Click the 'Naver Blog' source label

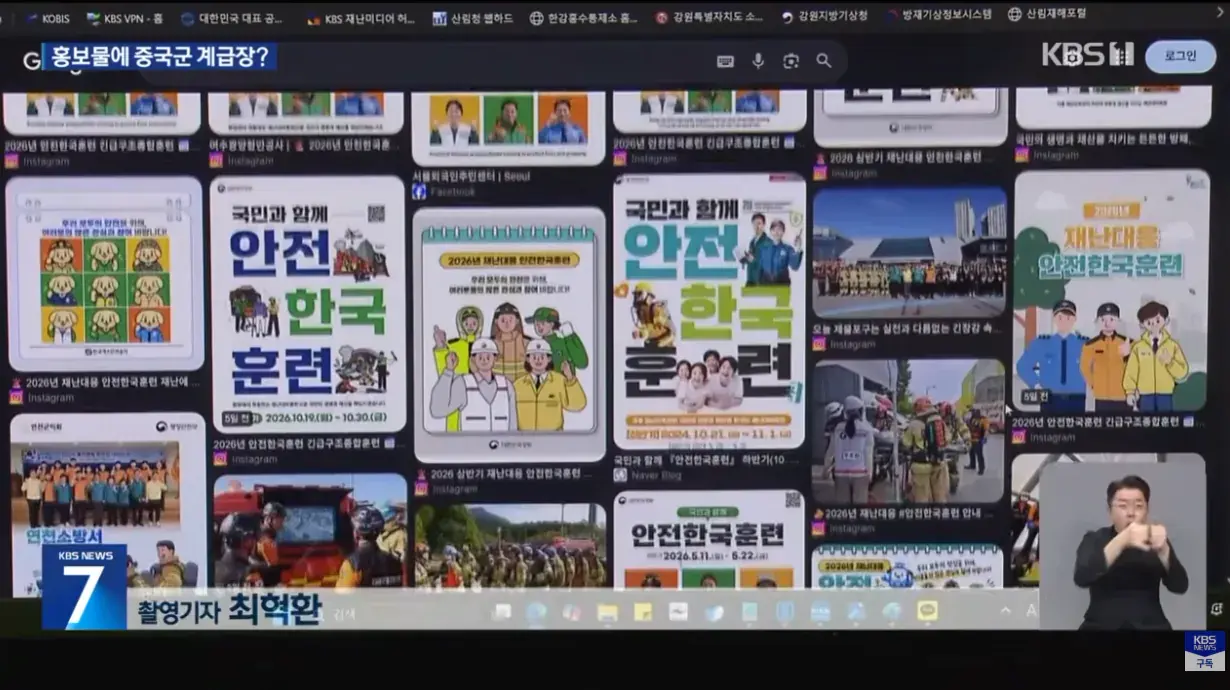(x=655, y=475)
